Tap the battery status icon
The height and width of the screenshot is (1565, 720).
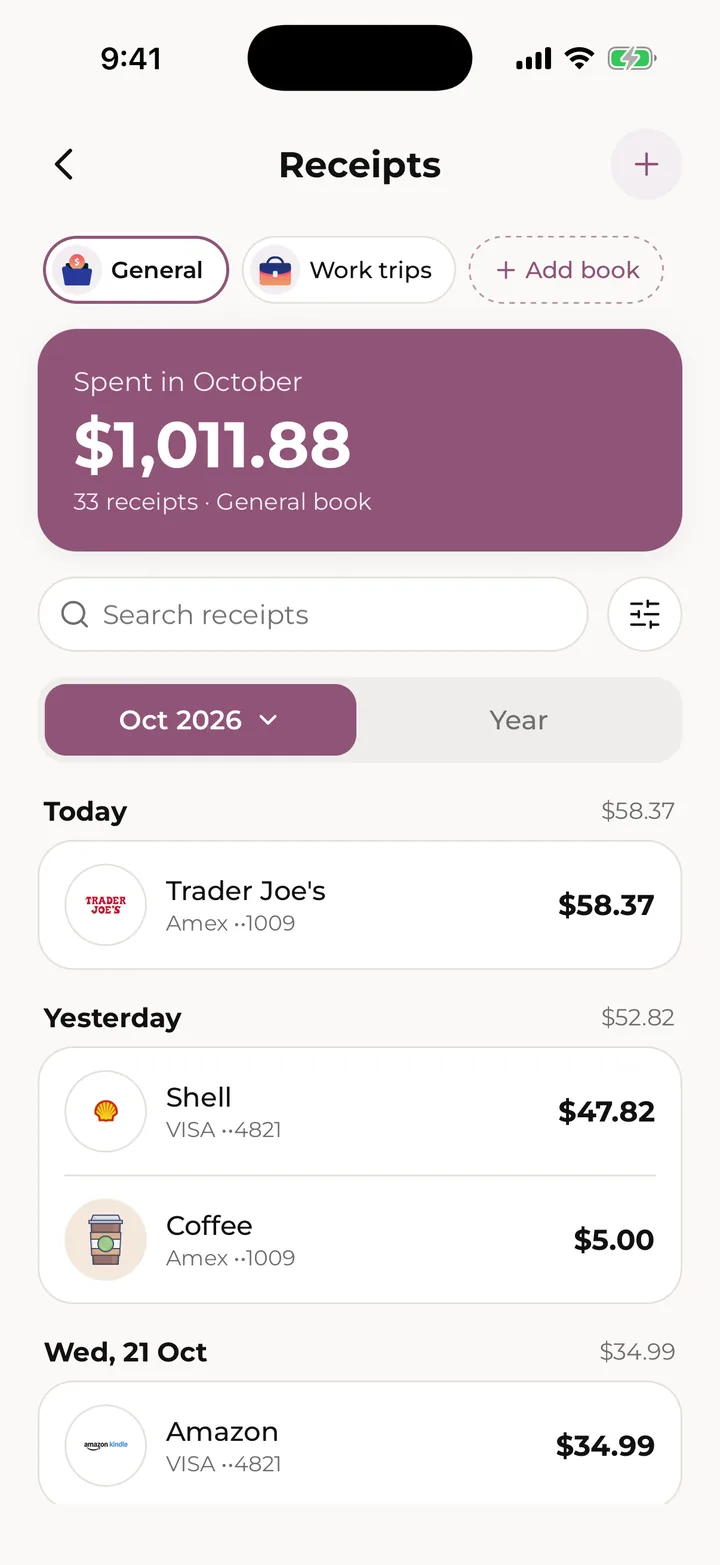pos(631,59)
